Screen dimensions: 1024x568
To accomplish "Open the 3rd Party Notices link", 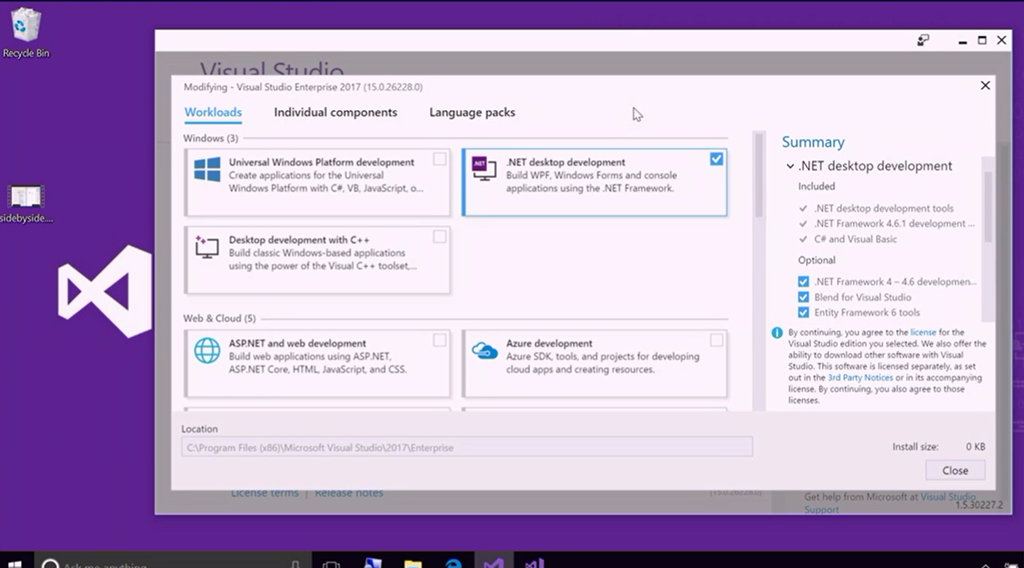I will tap(859, 378).
